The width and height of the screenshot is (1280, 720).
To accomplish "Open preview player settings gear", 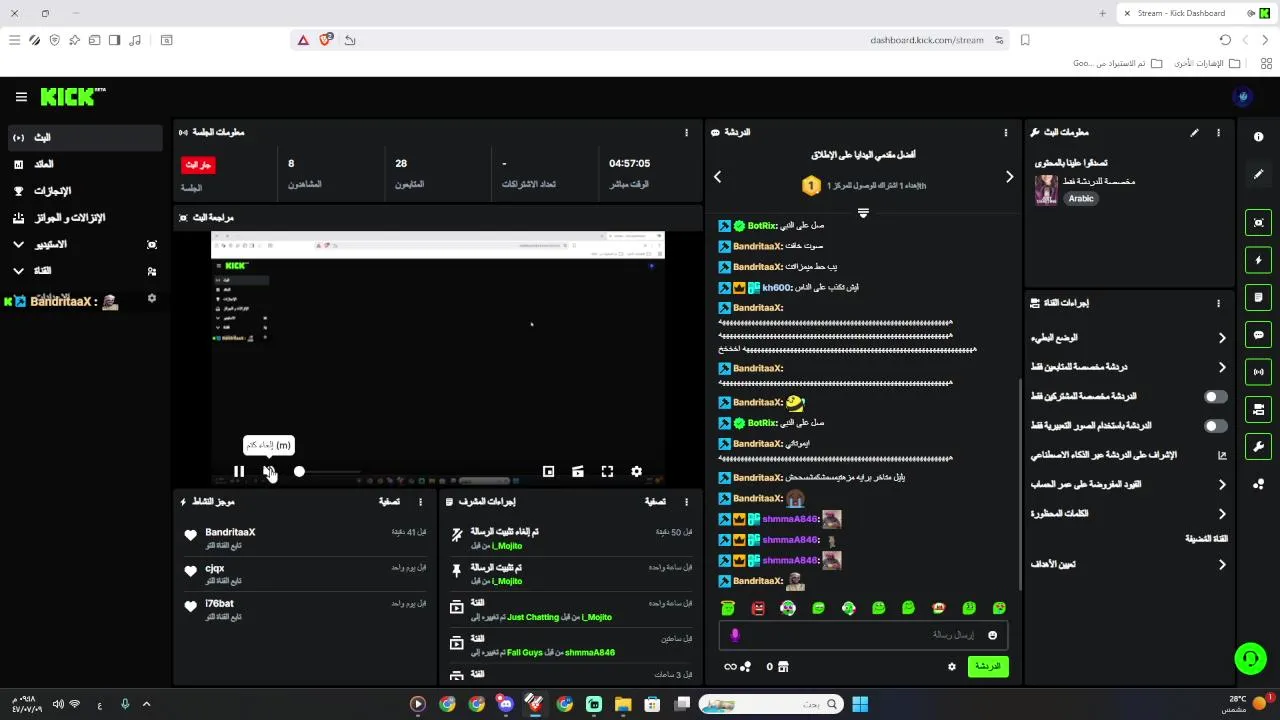I will (x=636, y=471).
